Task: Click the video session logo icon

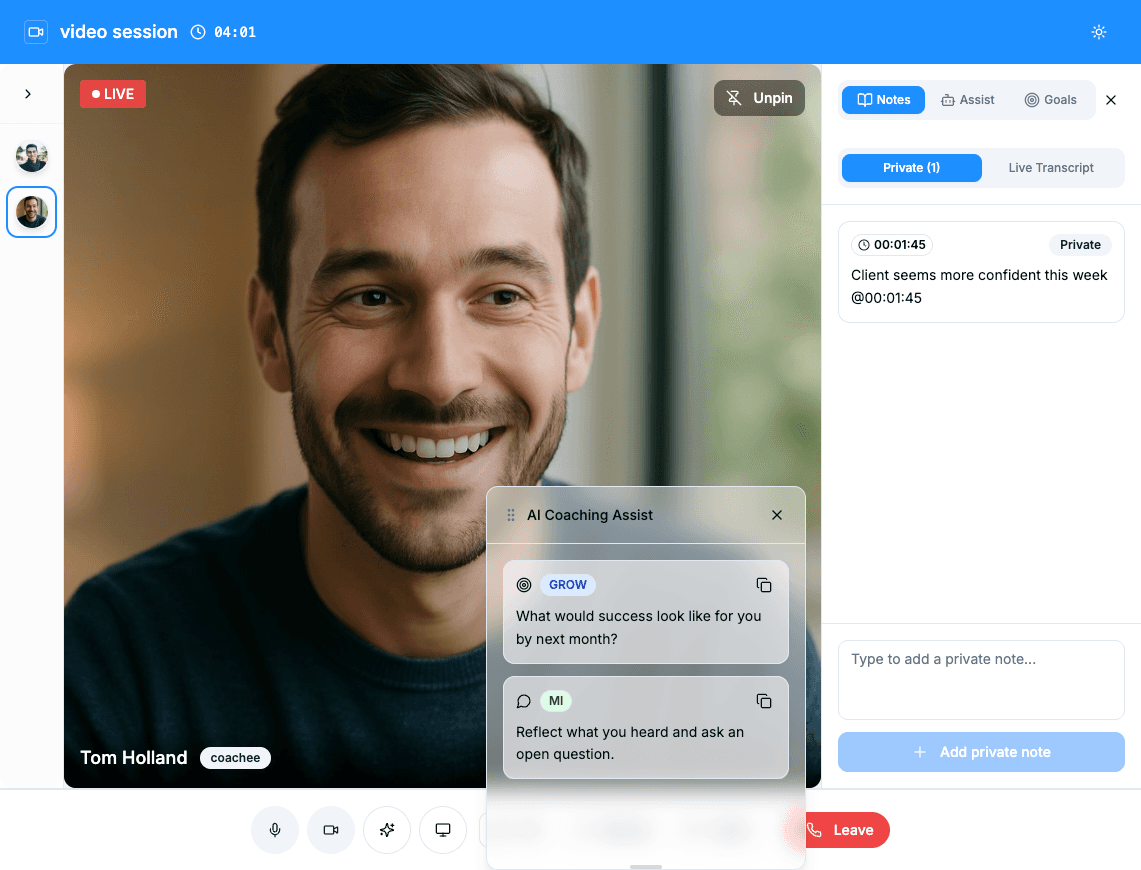Action: point(36,31)
